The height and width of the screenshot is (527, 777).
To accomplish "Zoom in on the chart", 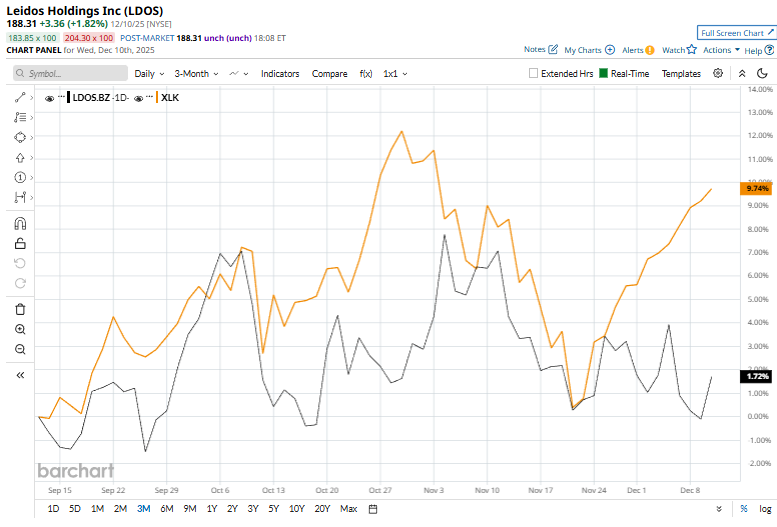I will [20, 329].
